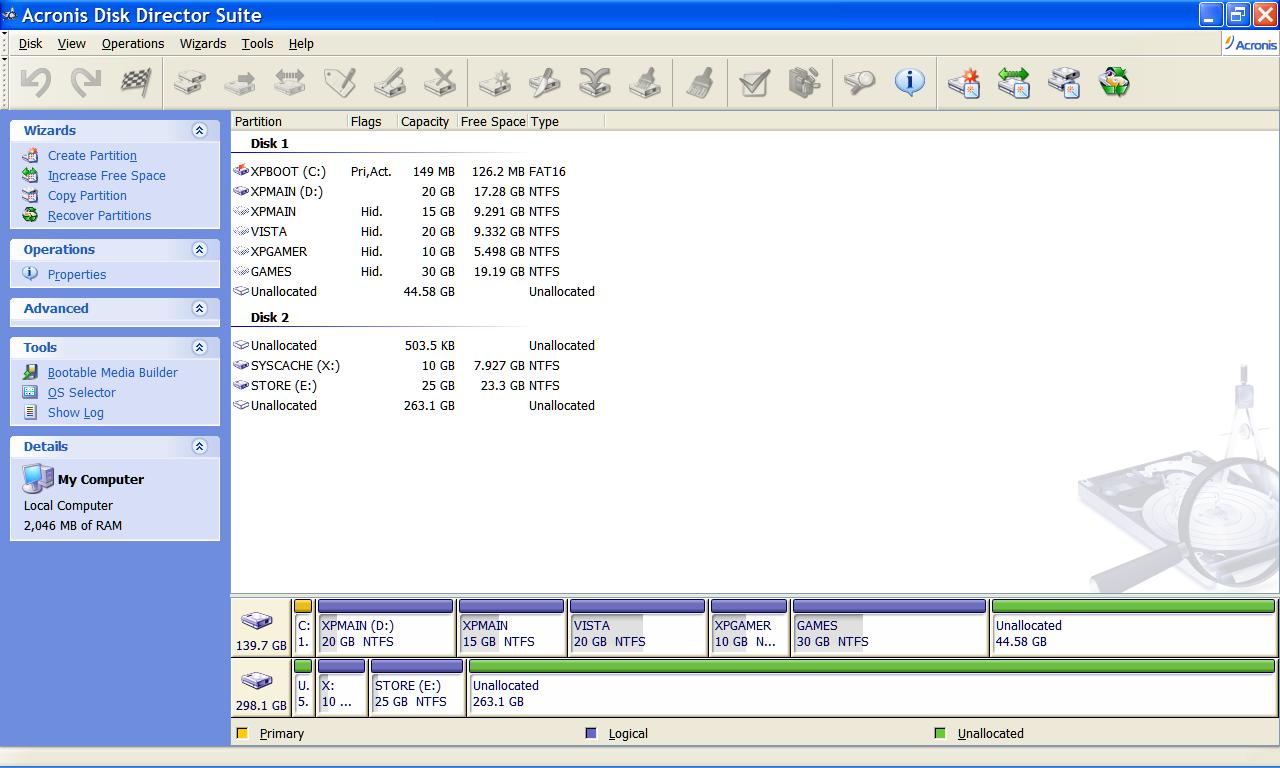Click the blue Logical legend swatch

[x=591, y=733]
